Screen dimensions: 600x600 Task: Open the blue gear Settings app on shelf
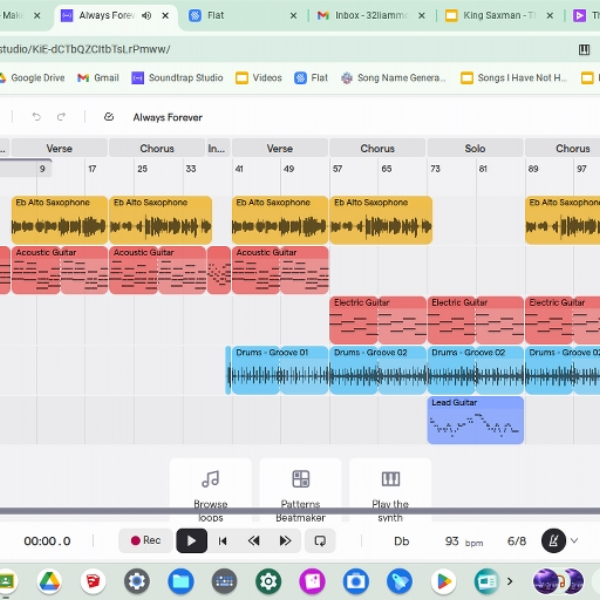(137, 581)
